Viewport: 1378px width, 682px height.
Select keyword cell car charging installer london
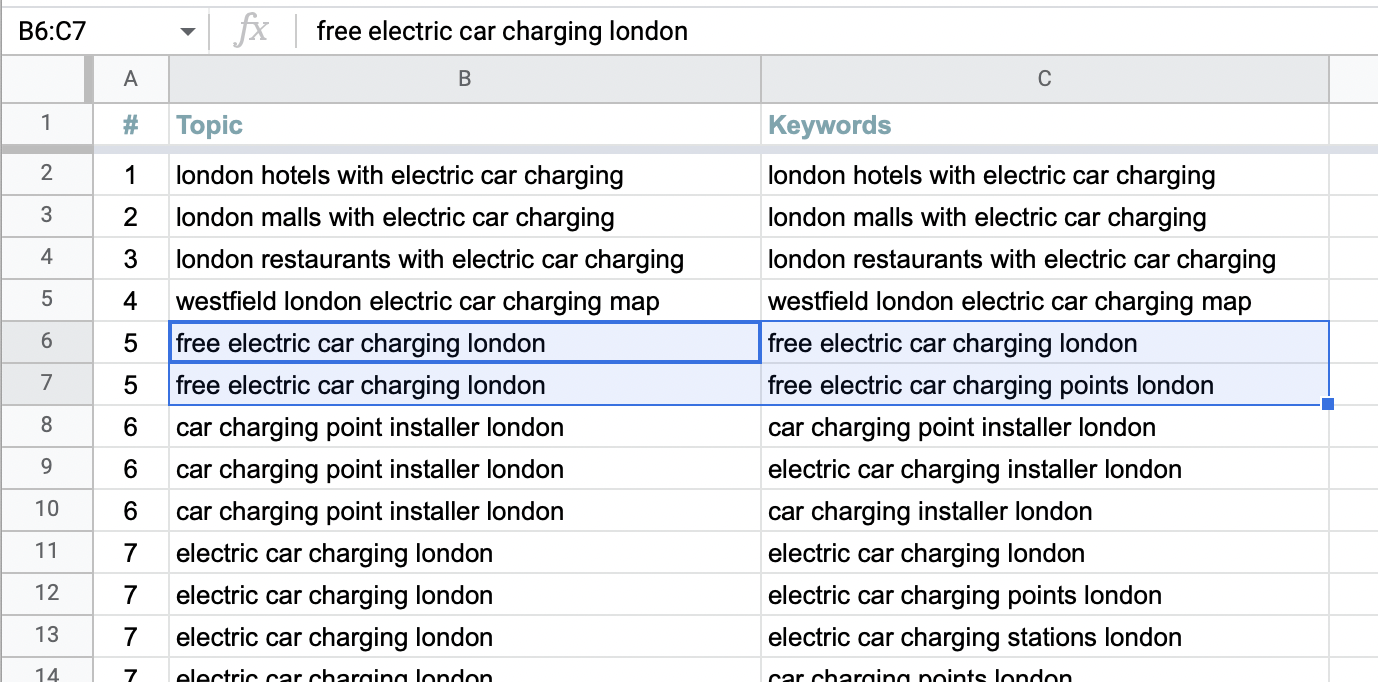coord(1045,511)
